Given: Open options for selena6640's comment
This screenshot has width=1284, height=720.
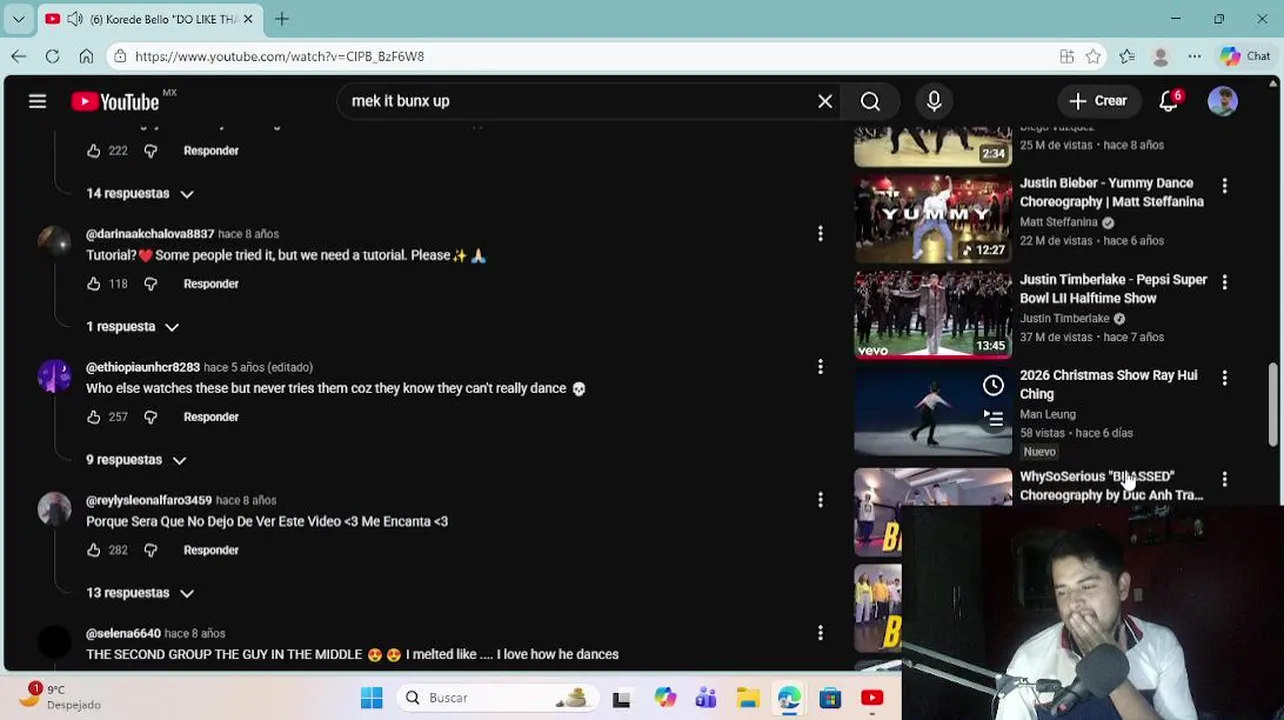Looking at the screenshot, I should coord(820,633).
